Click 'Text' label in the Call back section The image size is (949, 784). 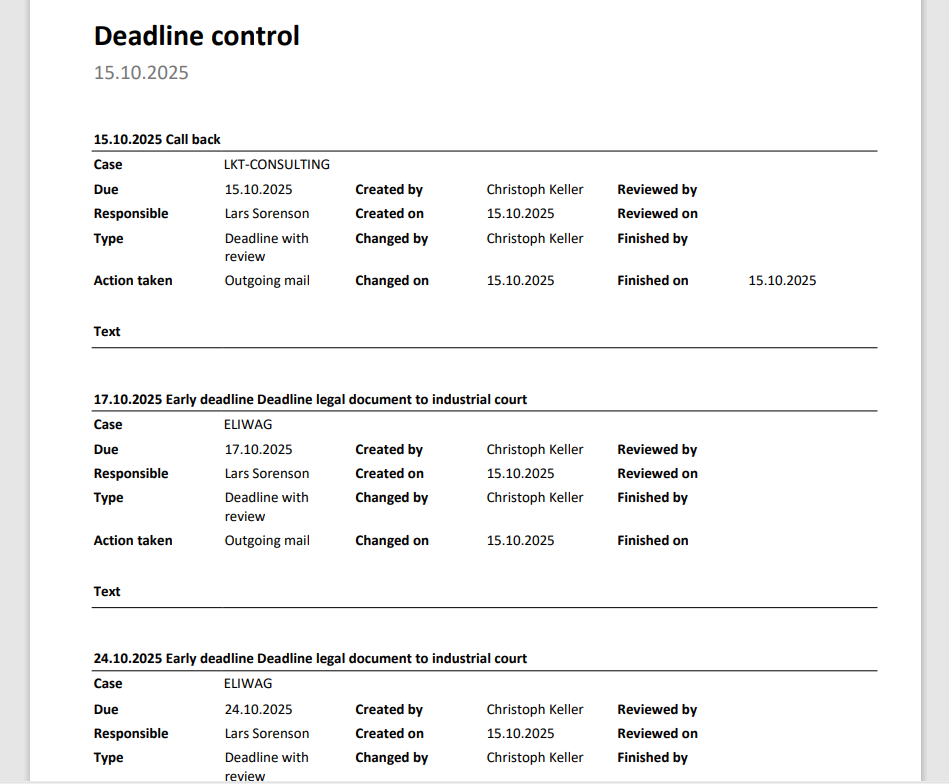click(107, 332)
